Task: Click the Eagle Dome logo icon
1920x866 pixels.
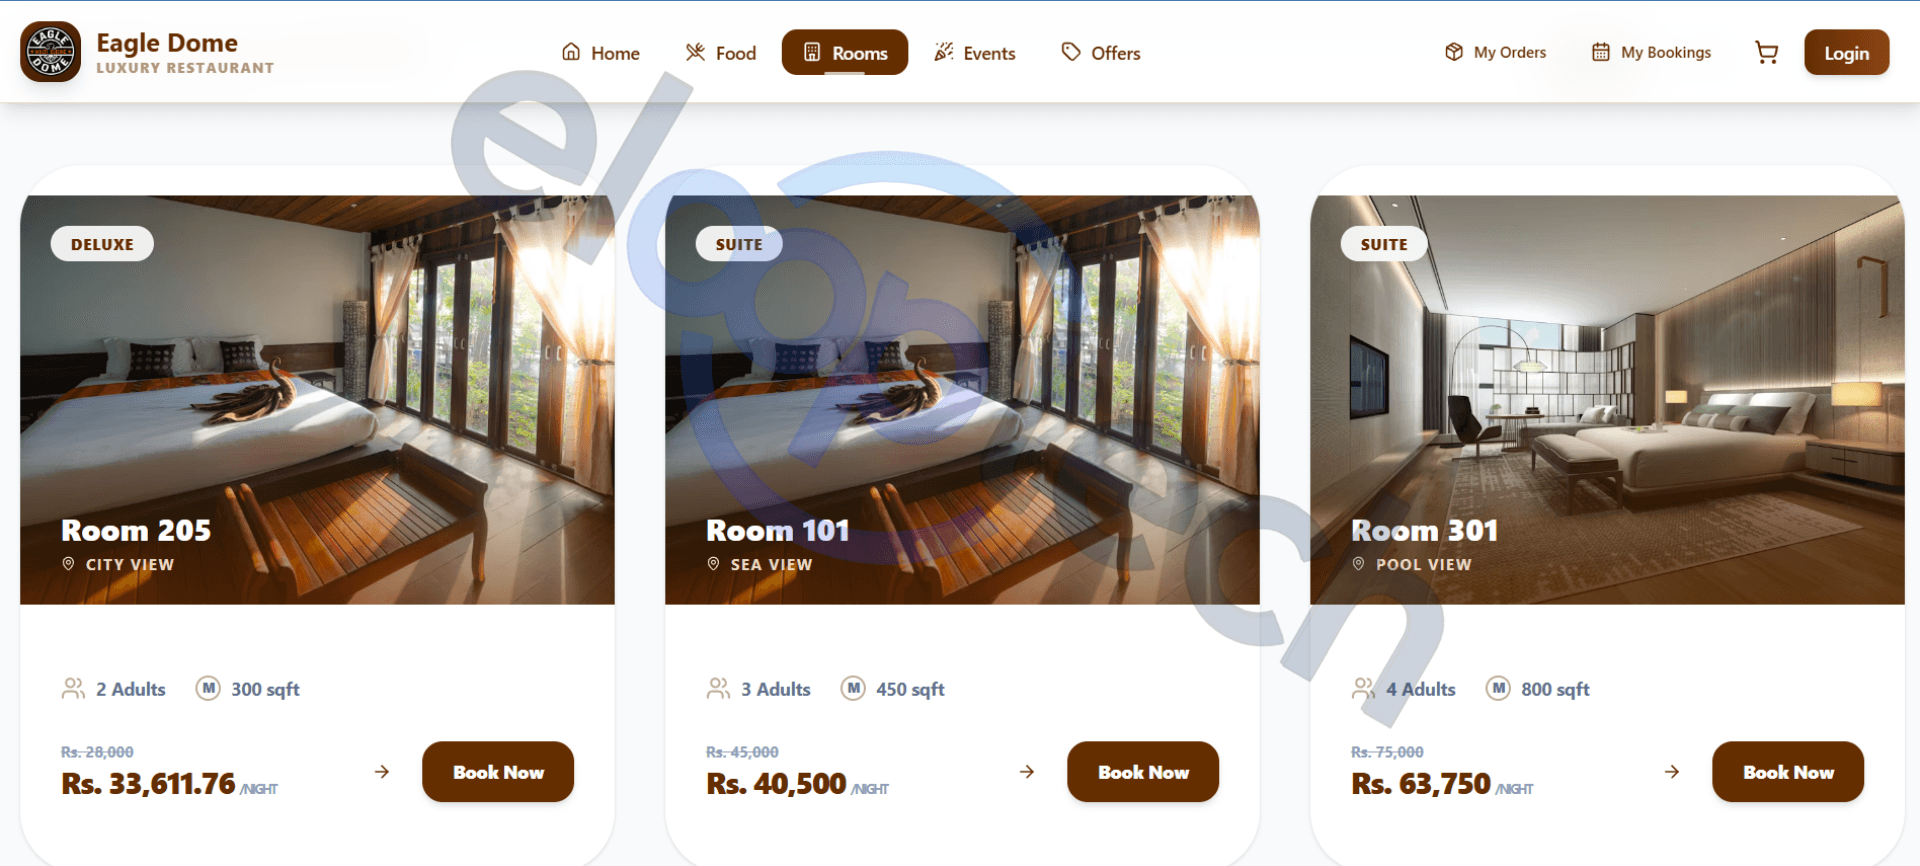Action: point(50,52)
